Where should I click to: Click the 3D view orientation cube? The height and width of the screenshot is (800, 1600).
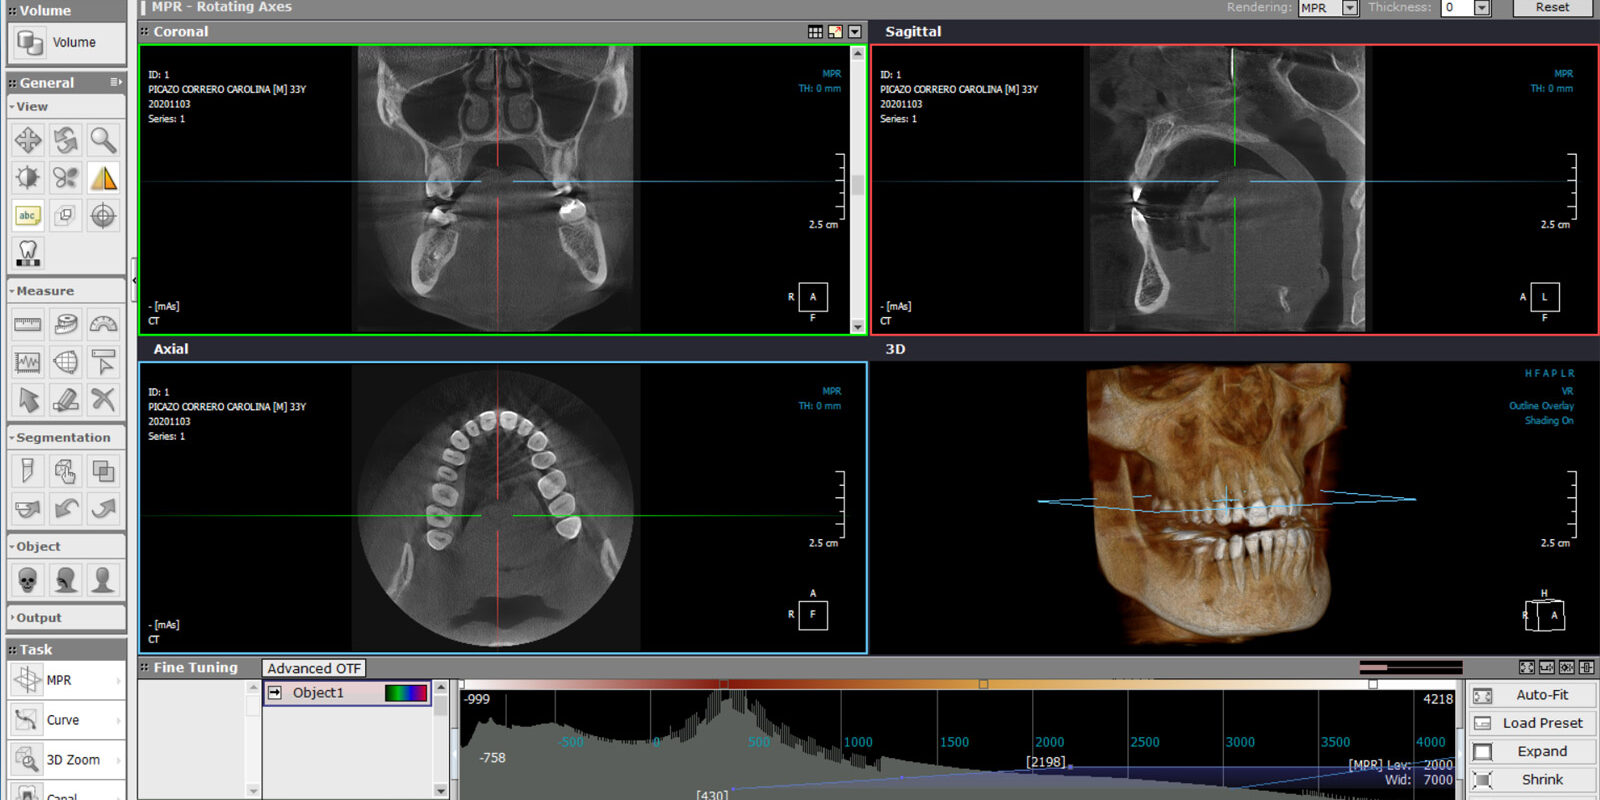tap(1545, 614)
